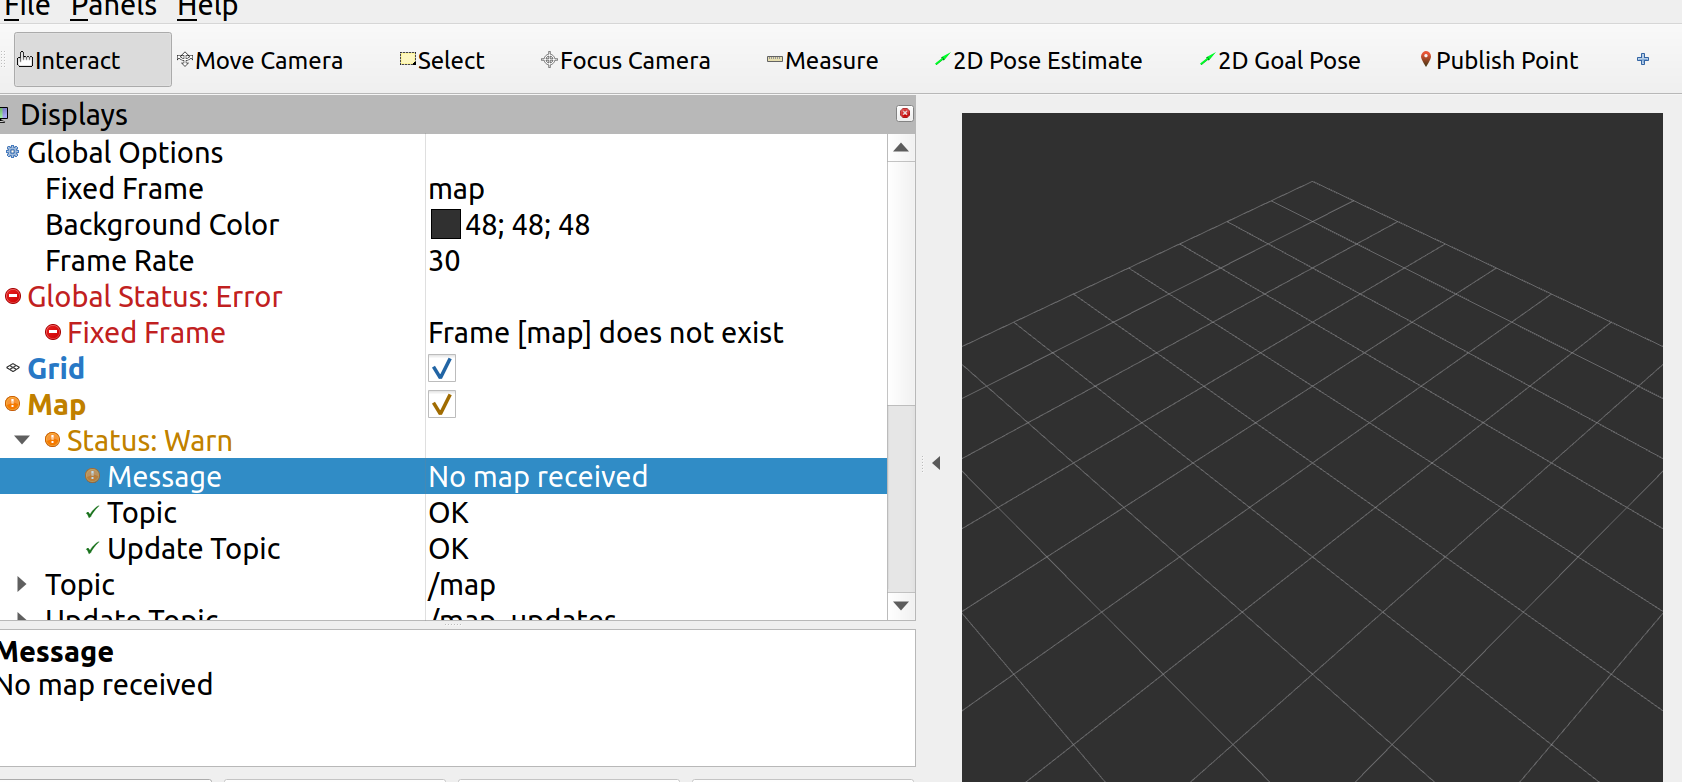The width and height of the screenshot is (1682, 782).
Task: Click the red Fixed Frame error icon
Action: pos(53,332)
